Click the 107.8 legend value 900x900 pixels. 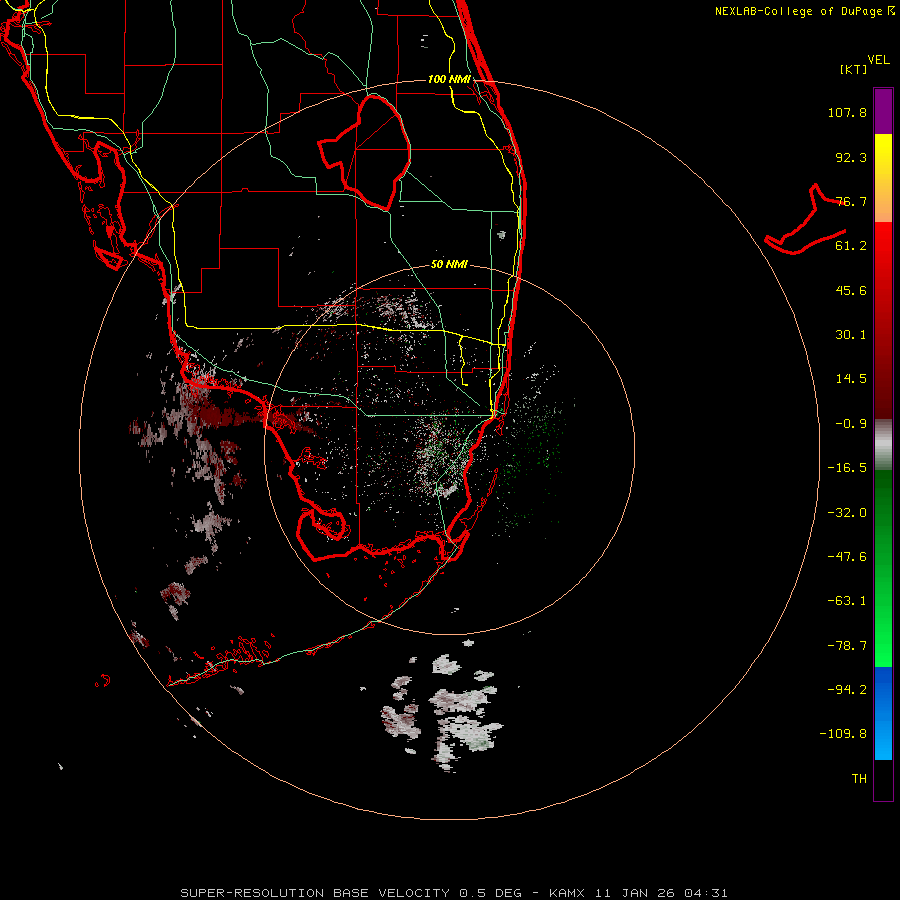[847, 112]
